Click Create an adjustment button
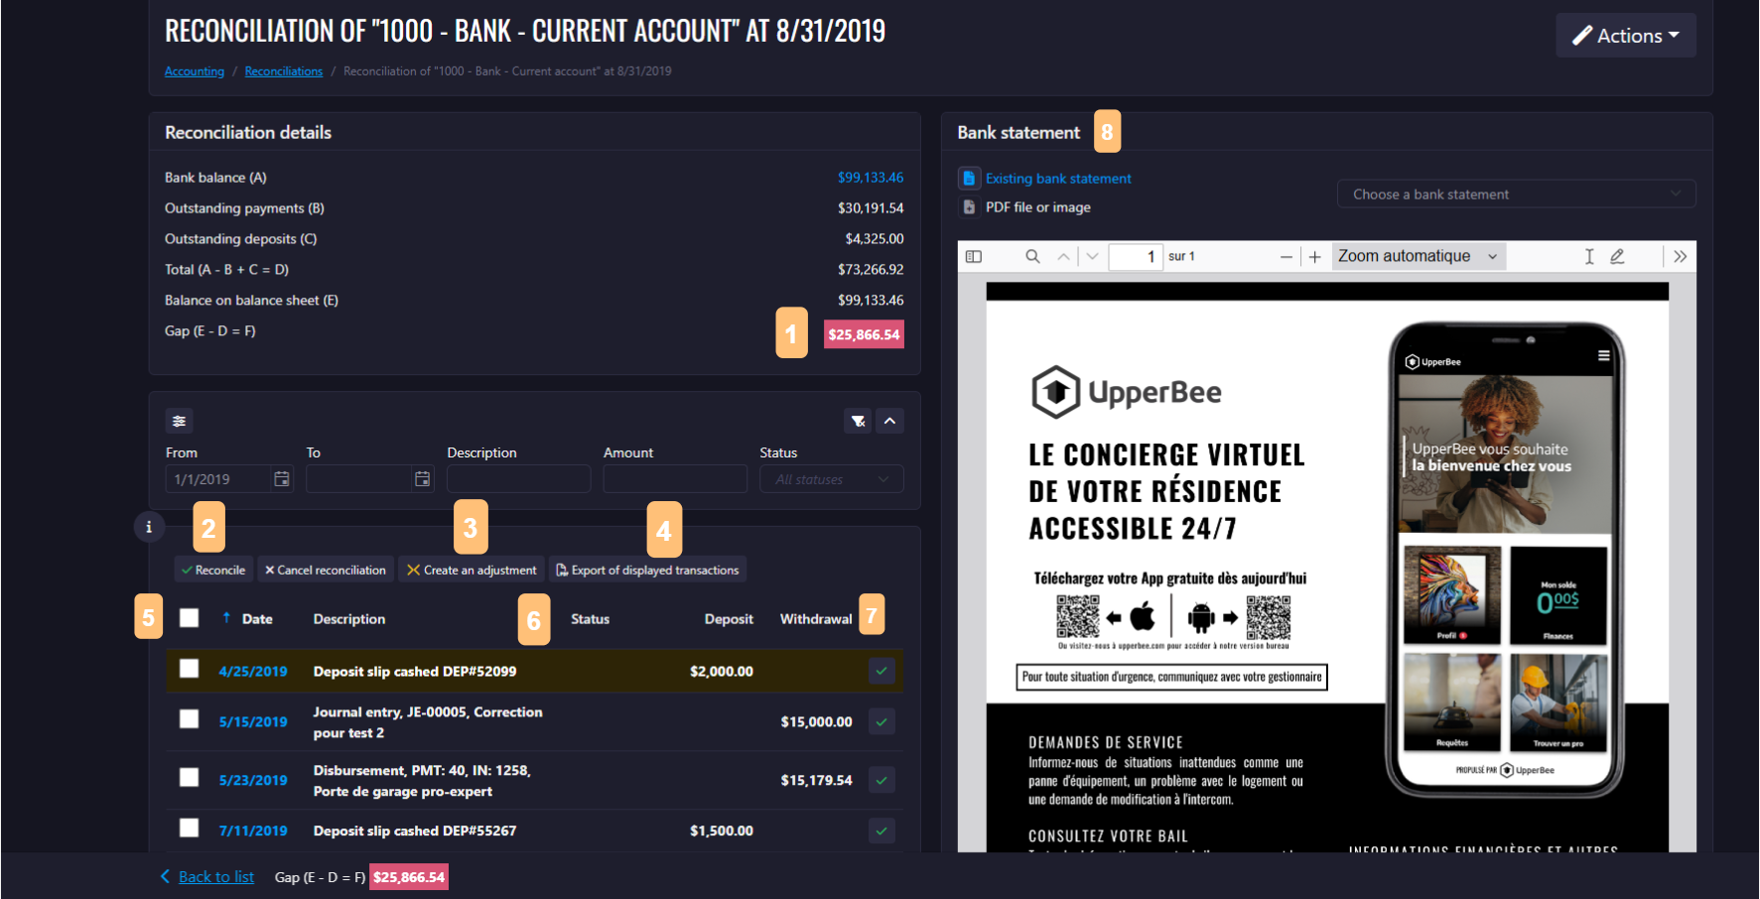1760x899 pixels. [x=471, y=570]
